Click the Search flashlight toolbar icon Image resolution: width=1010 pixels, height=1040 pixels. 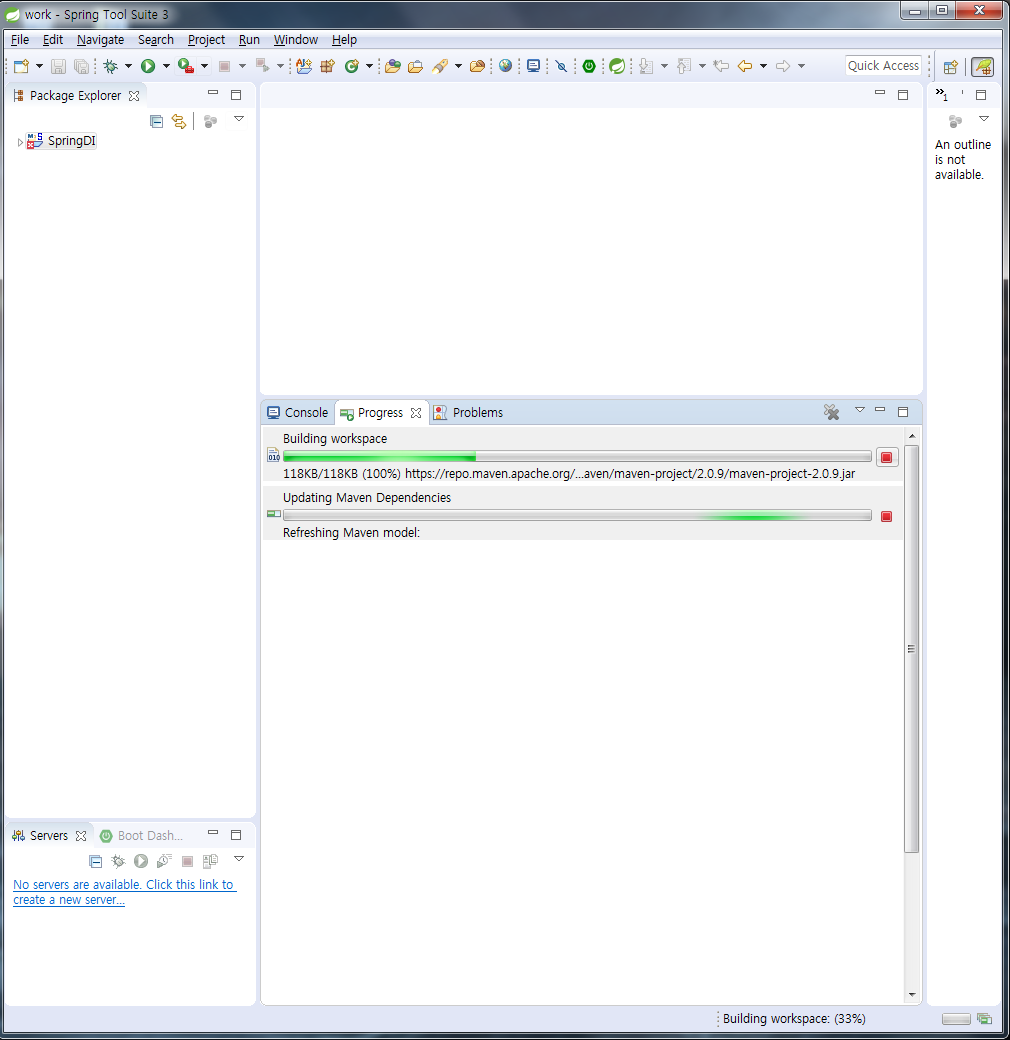tap(439, 66)
